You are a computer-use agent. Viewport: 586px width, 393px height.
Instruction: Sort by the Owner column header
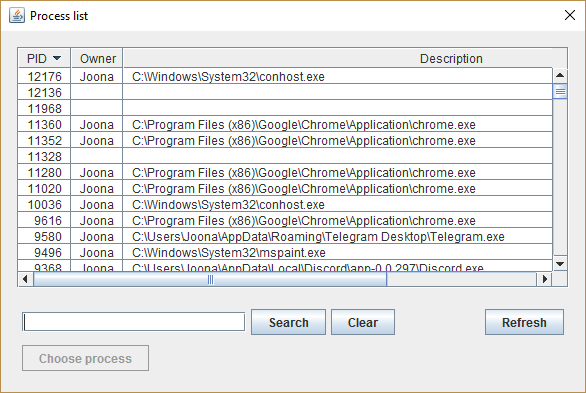(97, 58)
